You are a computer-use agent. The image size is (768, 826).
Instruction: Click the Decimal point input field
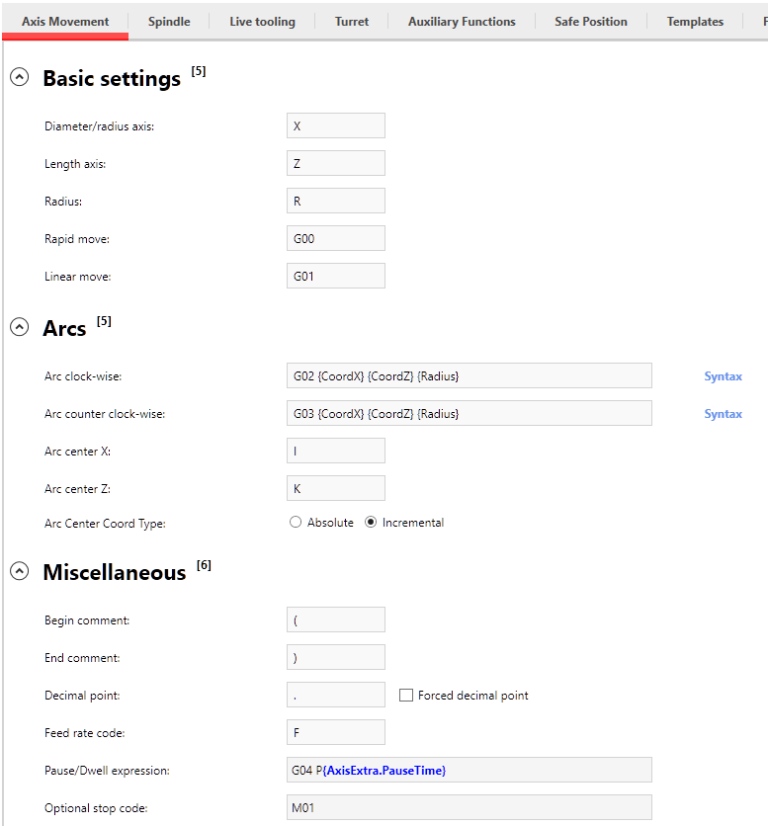(x=336, y=695)
